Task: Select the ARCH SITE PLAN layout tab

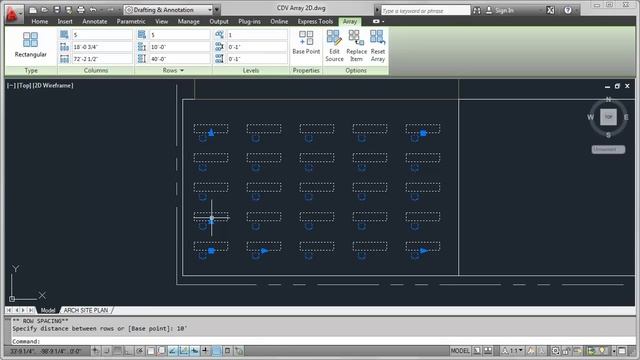Action: 86,310
